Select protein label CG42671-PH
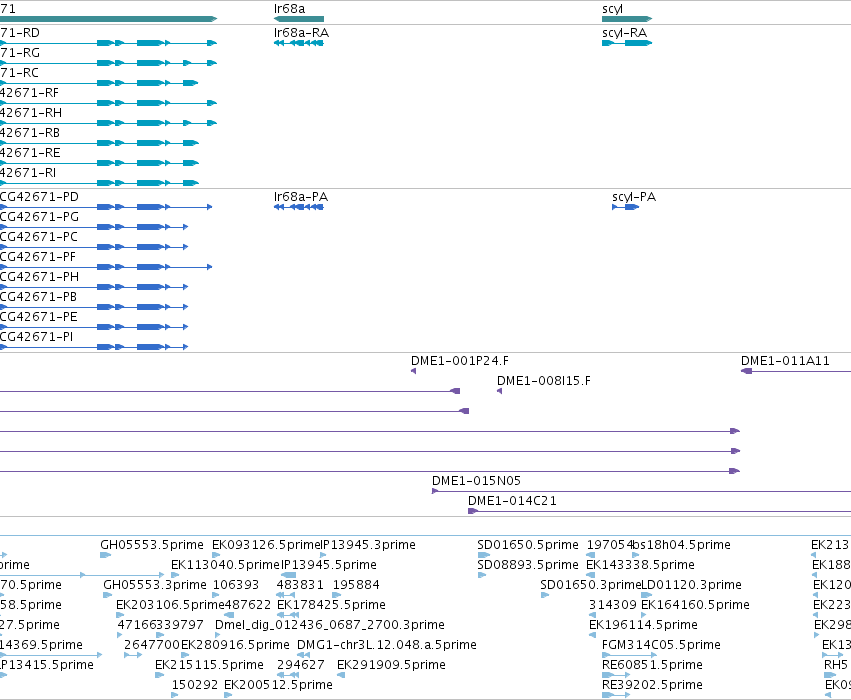 click(39, 277)
